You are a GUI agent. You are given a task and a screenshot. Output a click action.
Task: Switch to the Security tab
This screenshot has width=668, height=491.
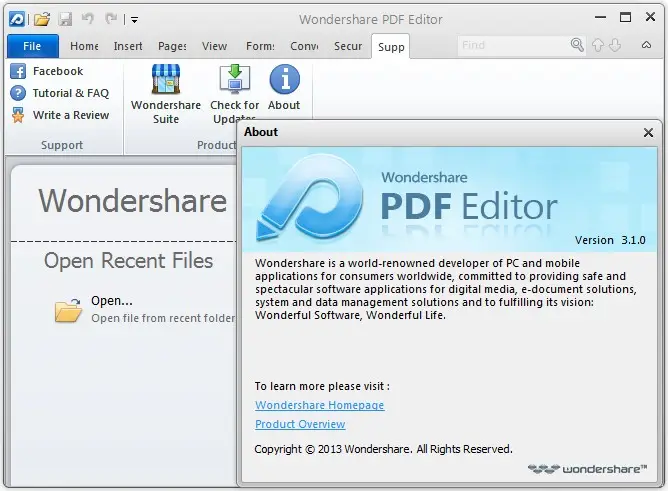tap(348, 46)
